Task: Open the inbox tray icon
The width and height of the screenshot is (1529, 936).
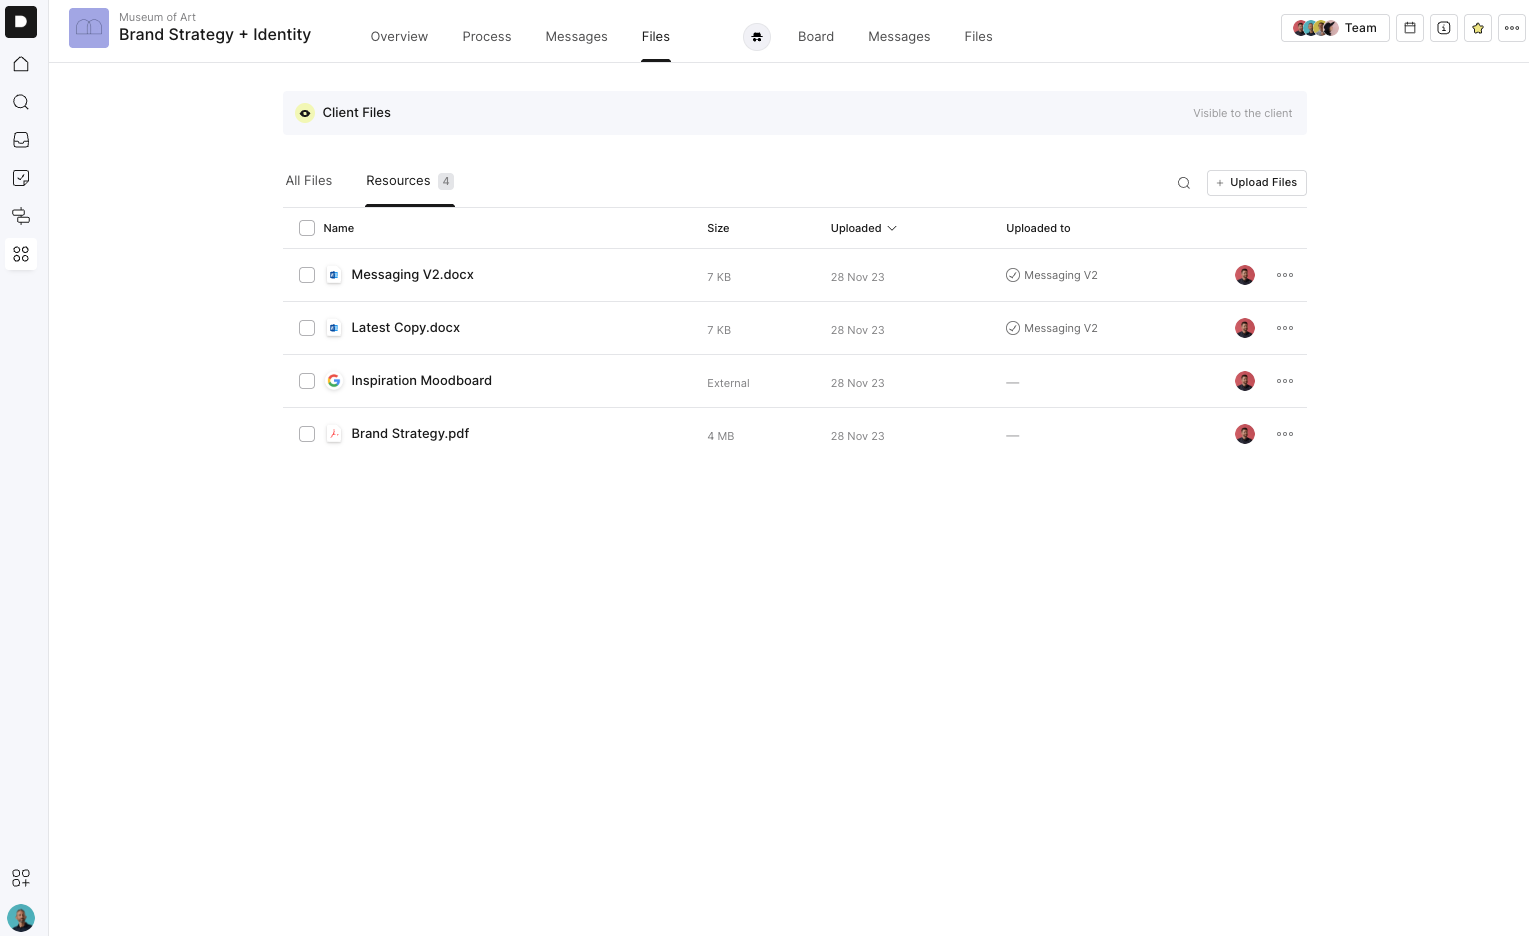Action: [x=21, y=140]
